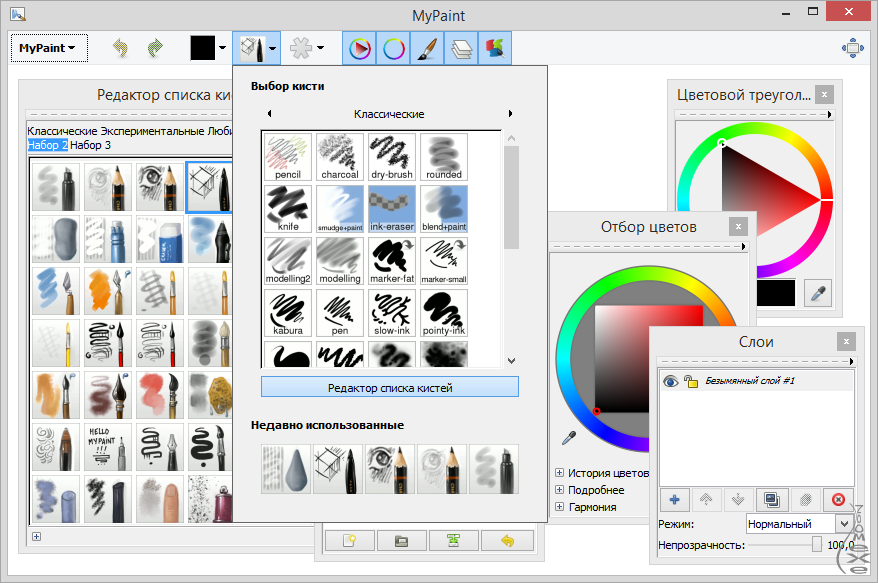The image size is (878, 583).
Task: Select the pencil brush
Action: click(288, 157)
